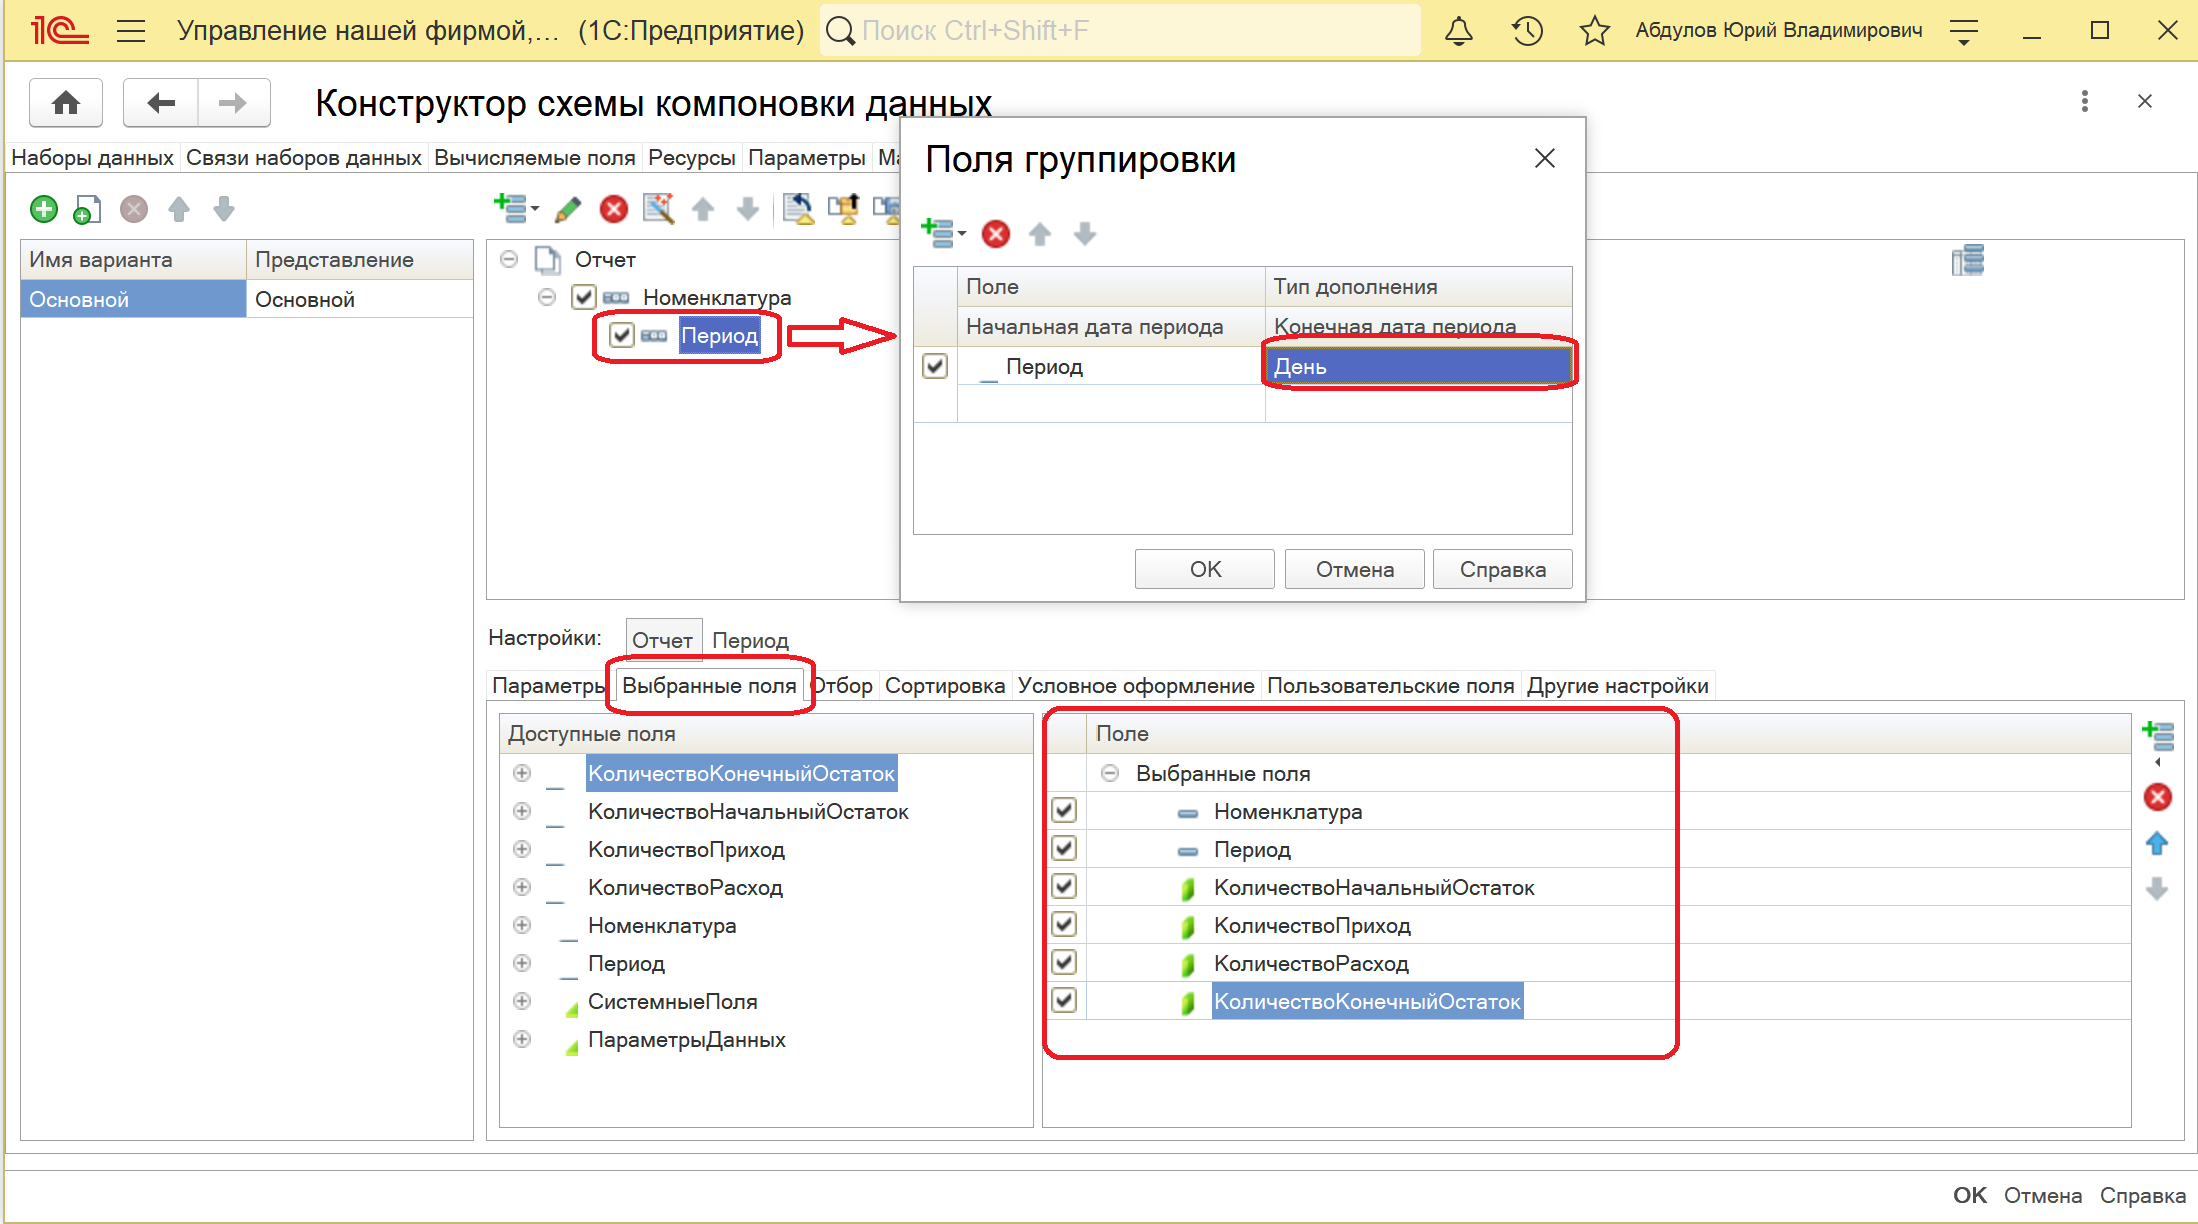Expand ПараметрыДанных in available fields
This screenshot has width=2198, height=1224.
click(x=522, y=1039)
